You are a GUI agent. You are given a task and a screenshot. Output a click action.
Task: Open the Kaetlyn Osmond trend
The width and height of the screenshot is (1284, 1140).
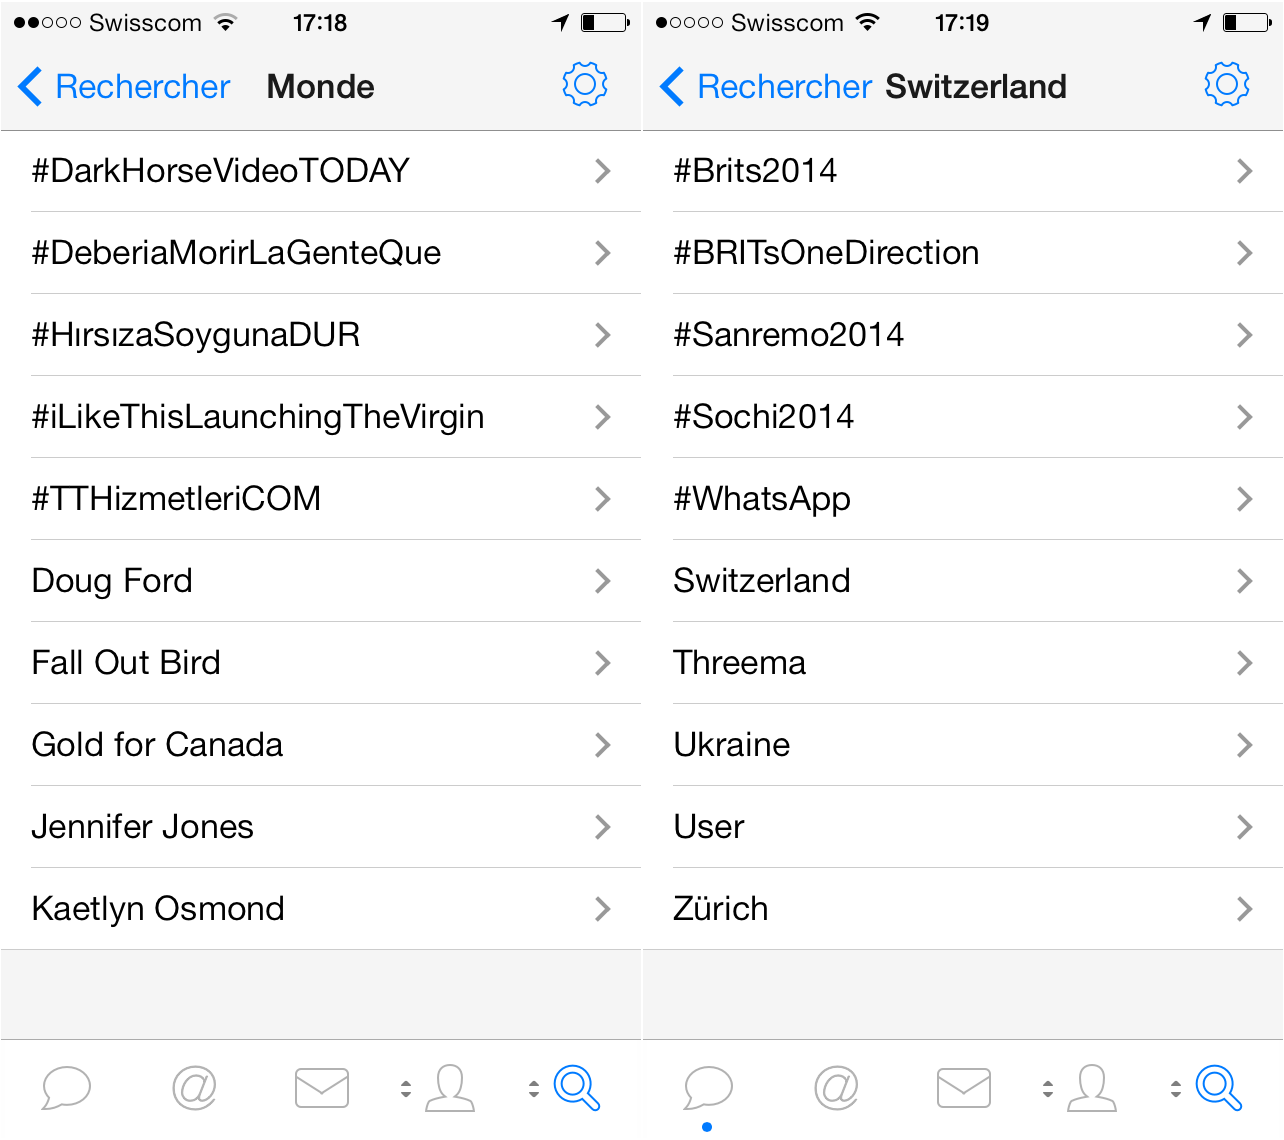(x=321, y=909)
